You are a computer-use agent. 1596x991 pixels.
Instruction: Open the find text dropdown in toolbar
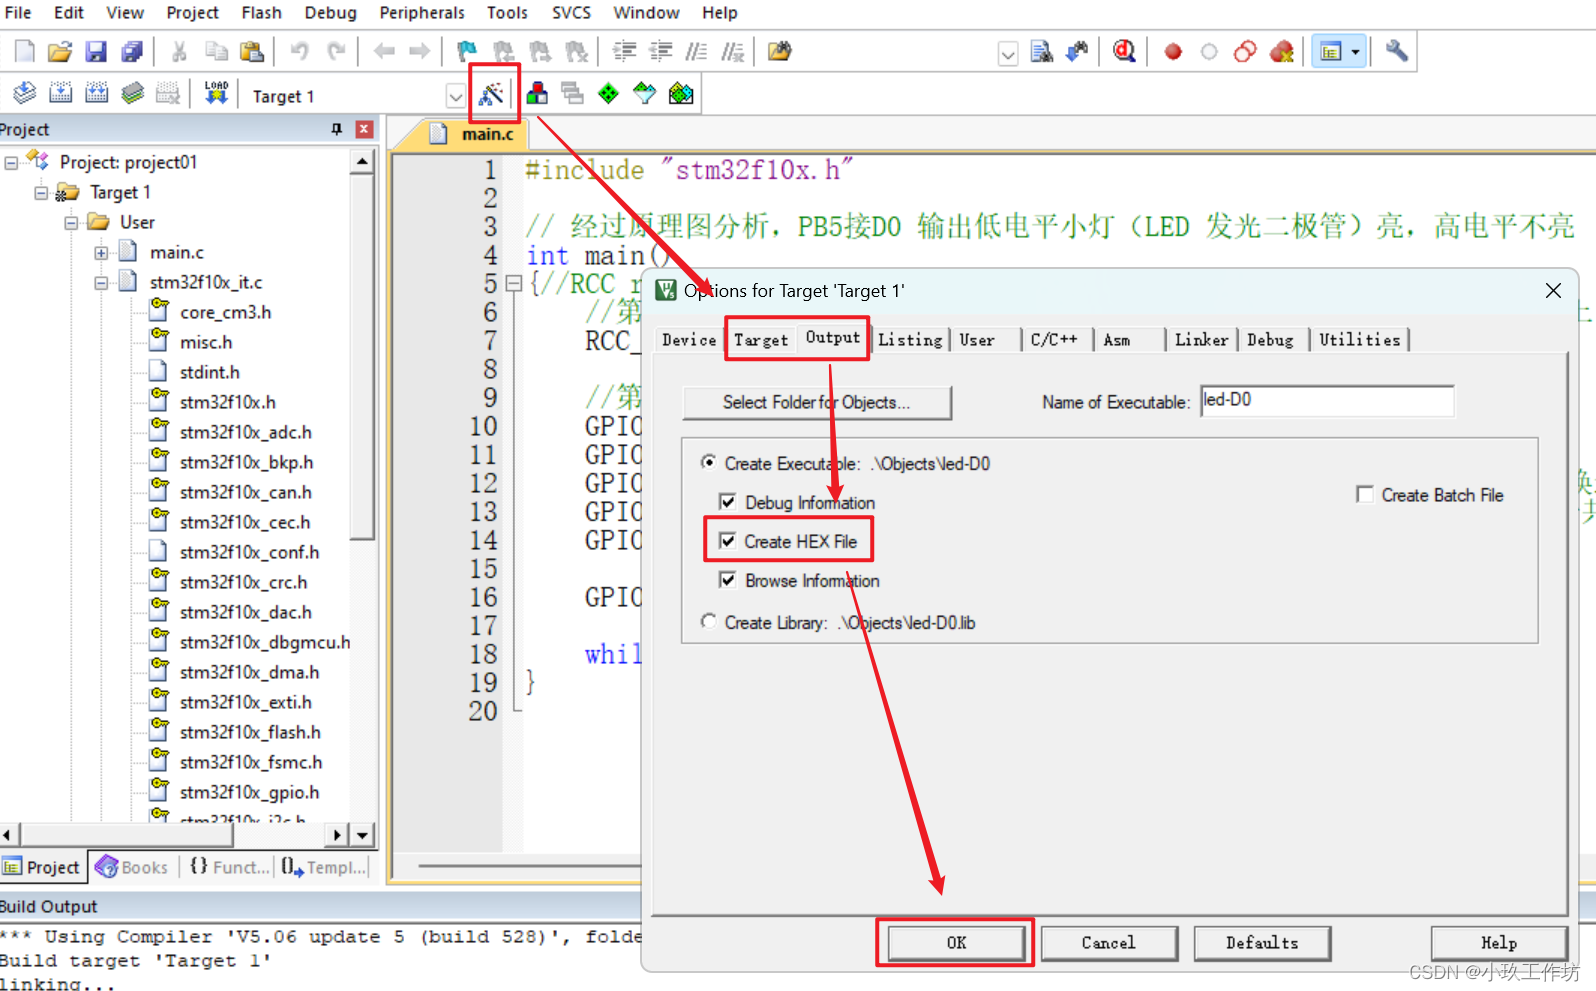point(1008,53)
